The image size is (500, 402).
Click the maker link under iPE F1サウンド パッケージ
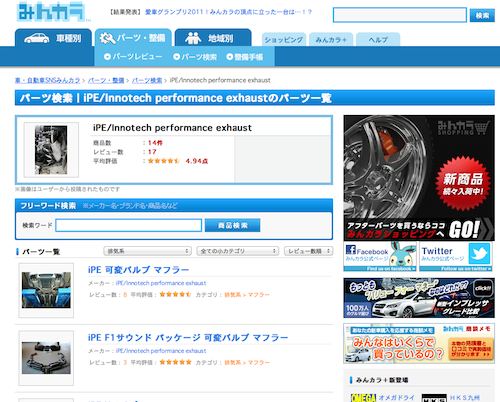[x=161, y=351]
